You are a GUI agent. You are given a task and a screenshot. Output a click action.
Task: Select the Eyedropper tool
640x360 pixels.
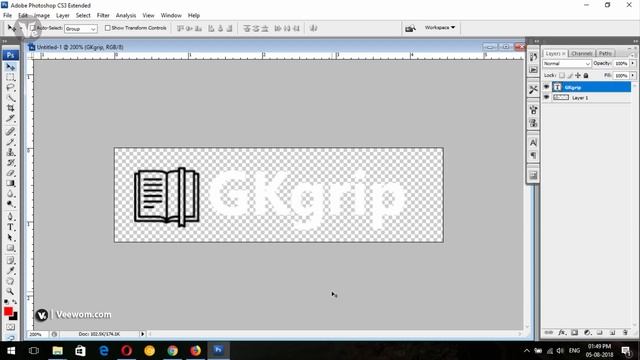(x=11, y=271)
